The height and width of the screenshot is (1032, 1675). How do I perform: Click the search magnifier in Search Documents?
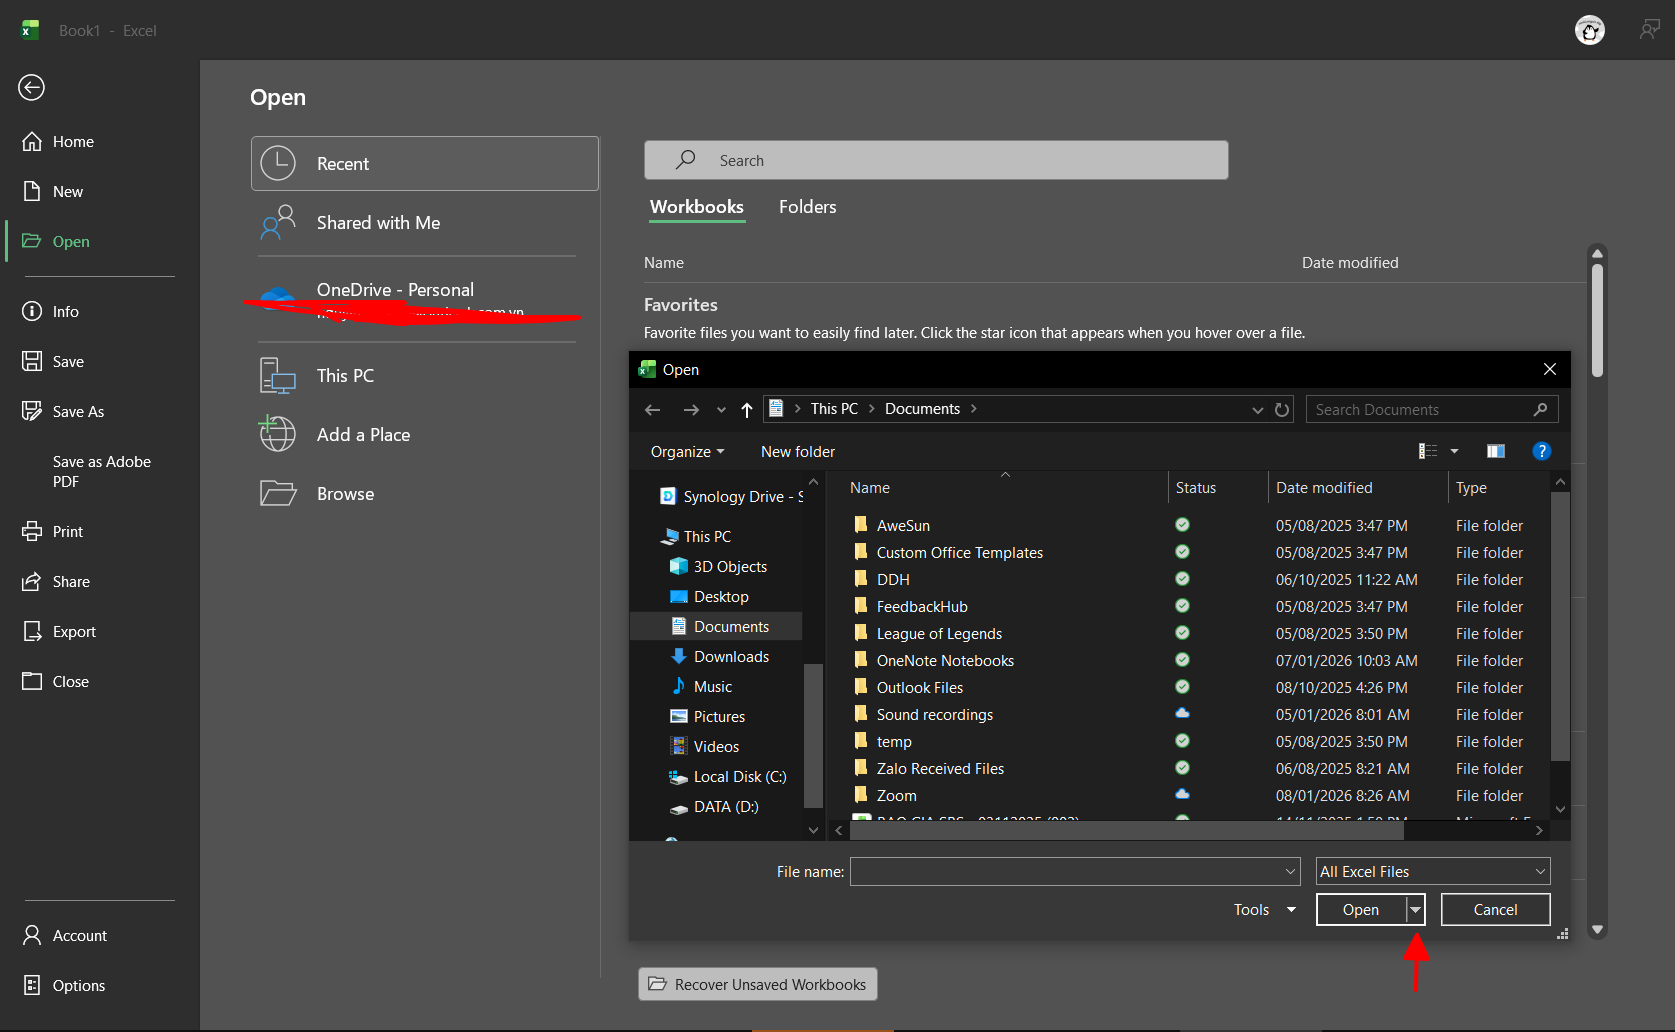[1540, 409]
